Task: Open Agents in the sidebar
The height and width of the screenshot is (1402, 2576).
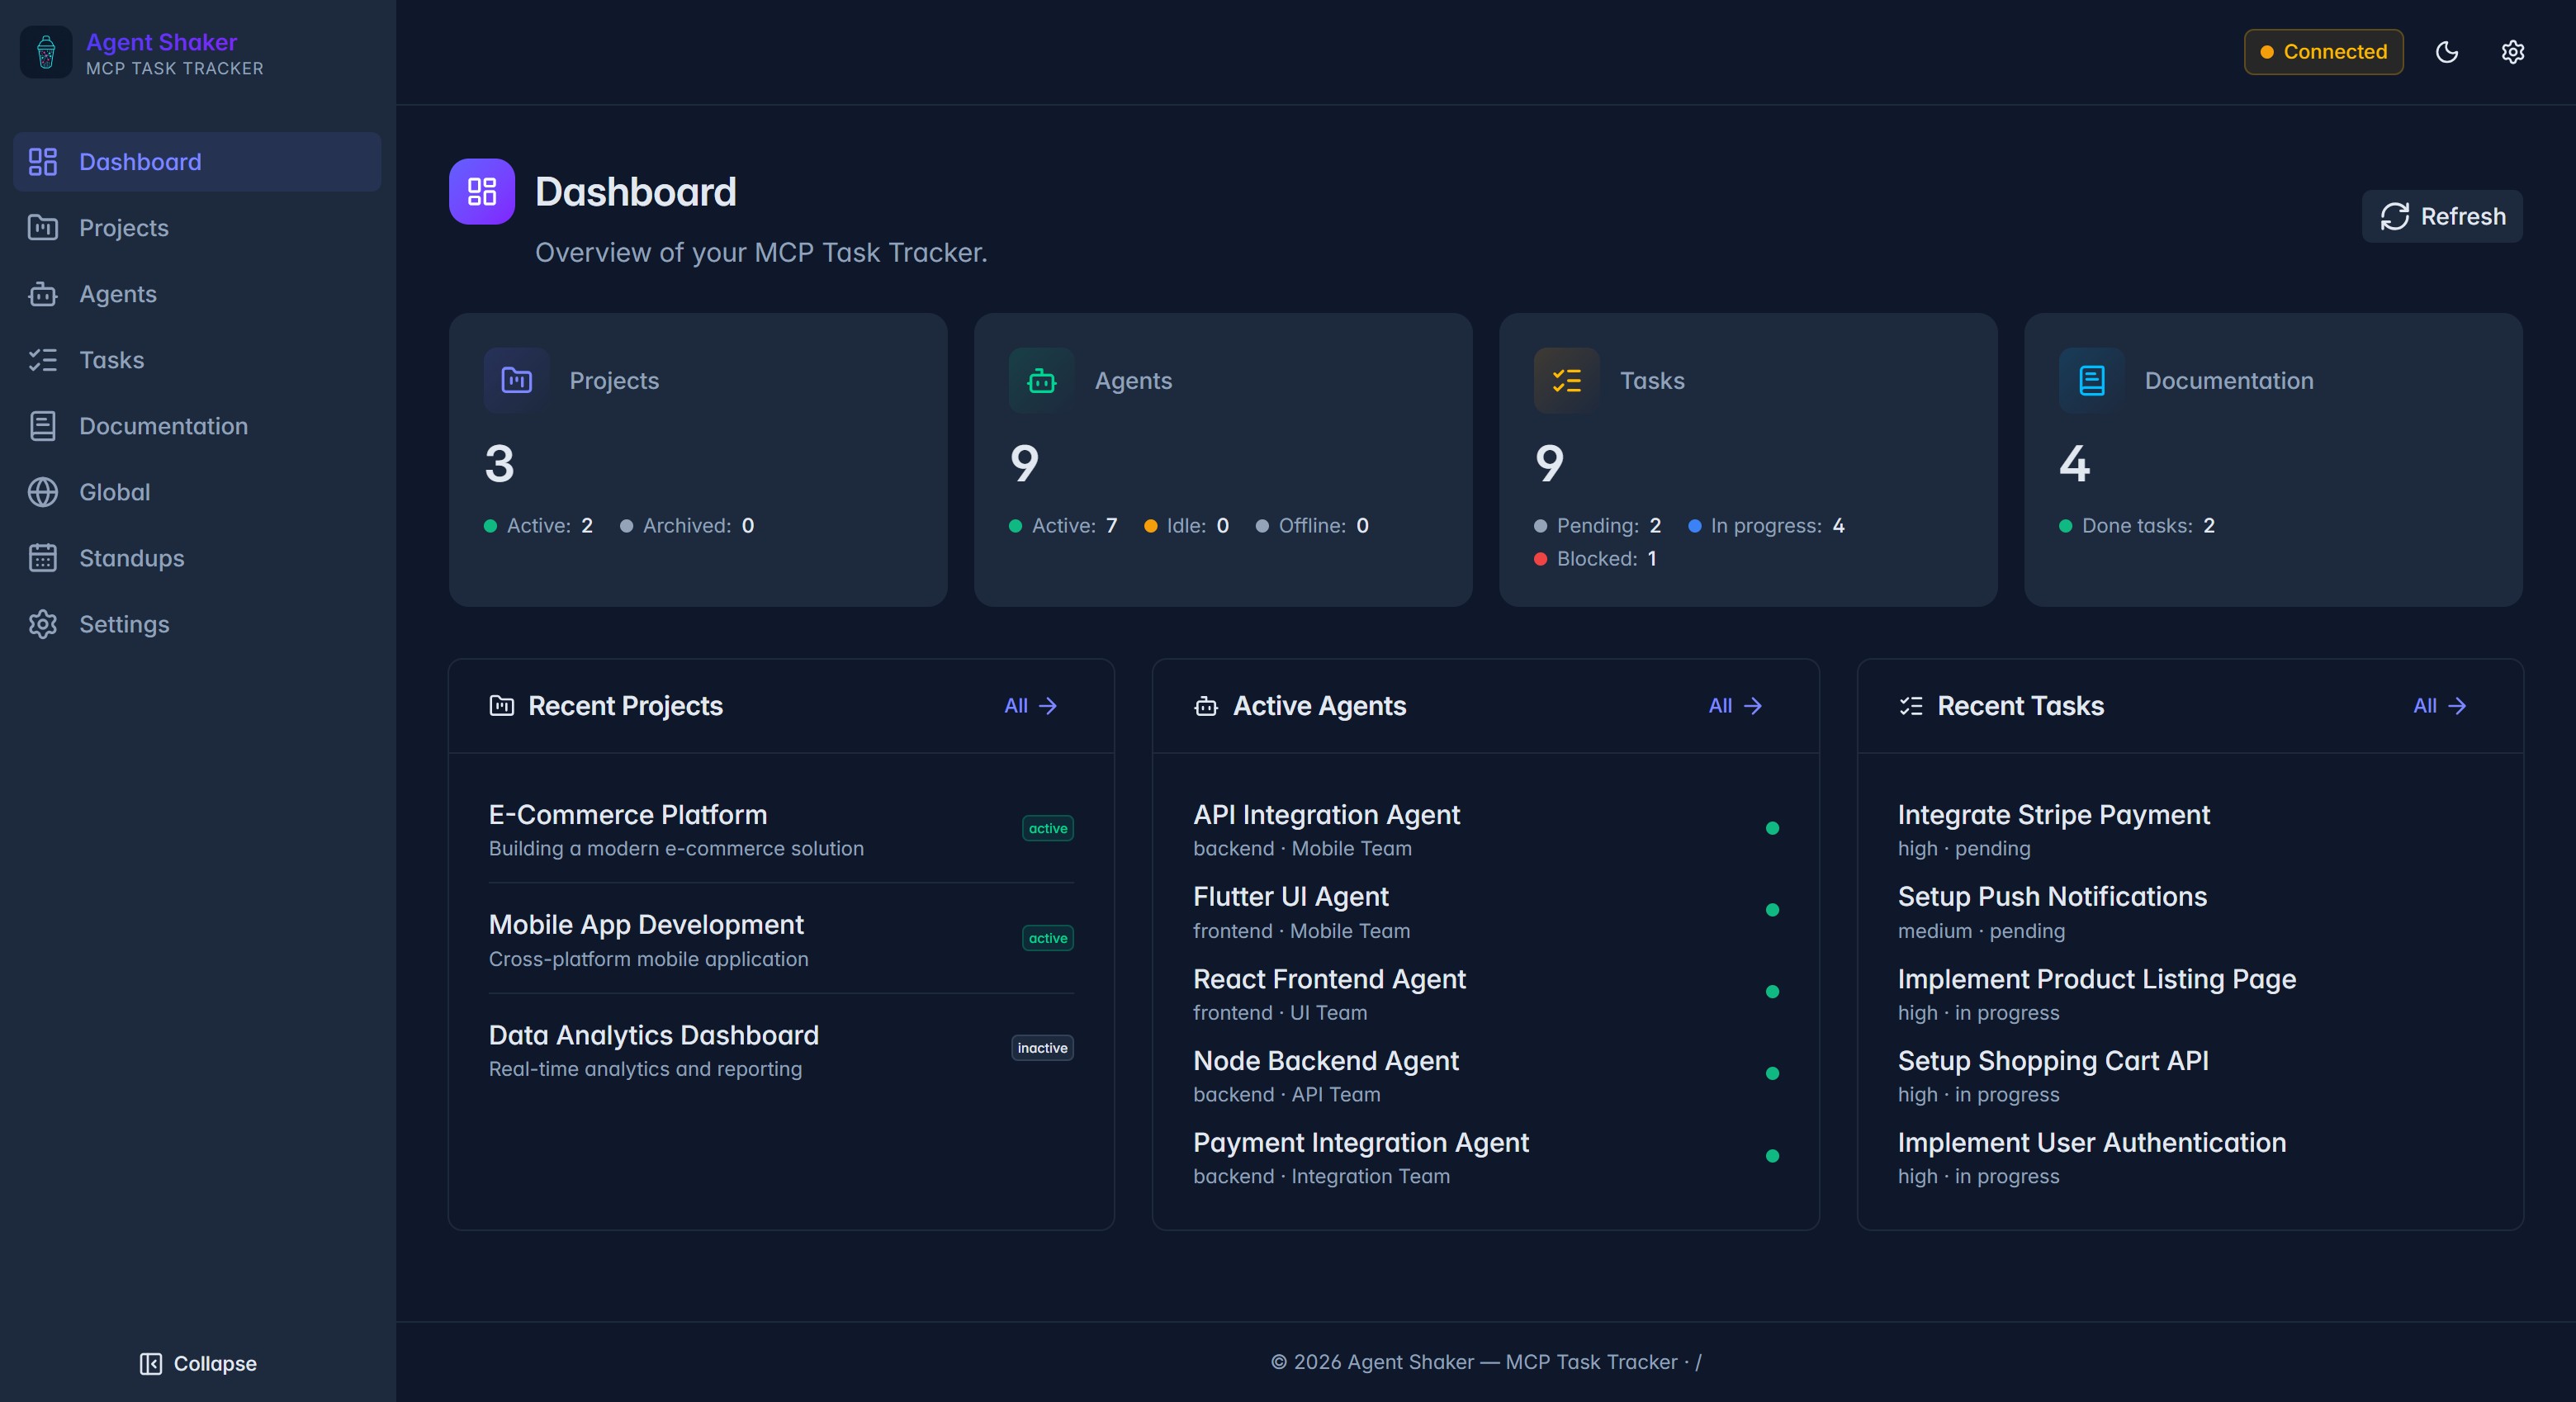Action: click(x=197, y=294)
